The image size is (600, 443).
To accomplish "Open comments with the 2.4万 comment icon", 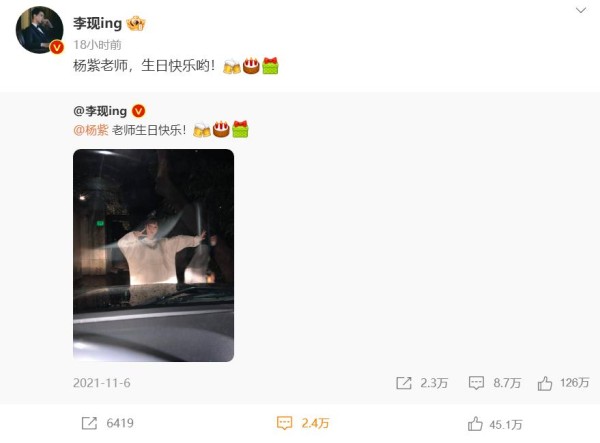I will coord(284,423).
